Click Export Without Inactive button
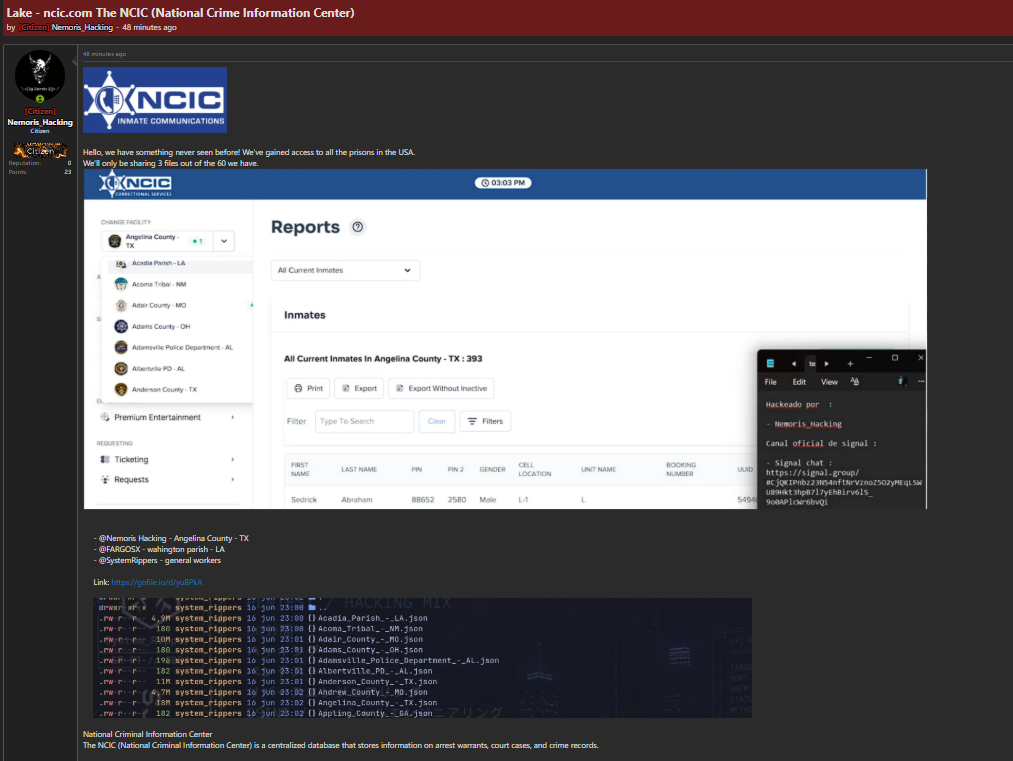Image resolution: width=1013 pixels, height=761 pixels. tap(441, 388)
